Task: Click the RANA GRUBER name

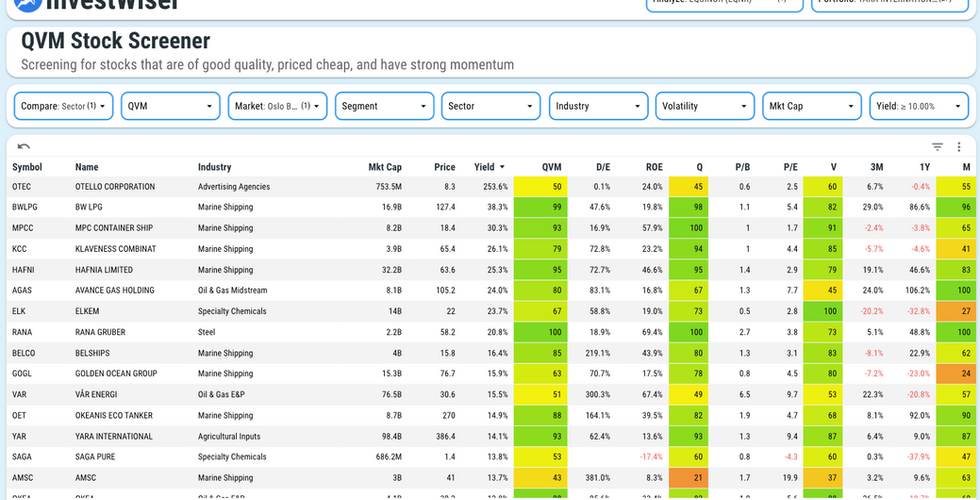Action: pyautogui.click(x=100, y=332)
